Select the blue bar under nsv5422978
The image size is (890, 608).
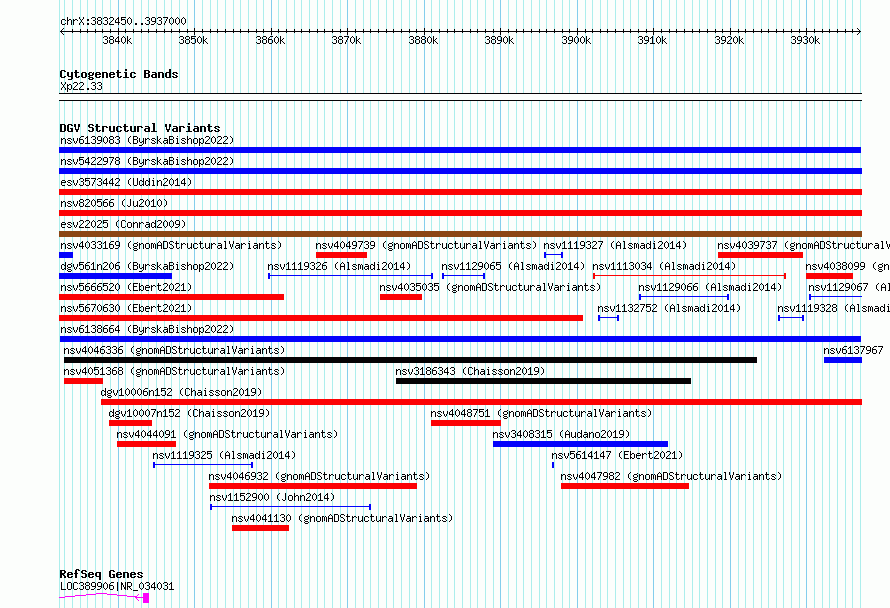pyautogui.click(x=460, y=171)
